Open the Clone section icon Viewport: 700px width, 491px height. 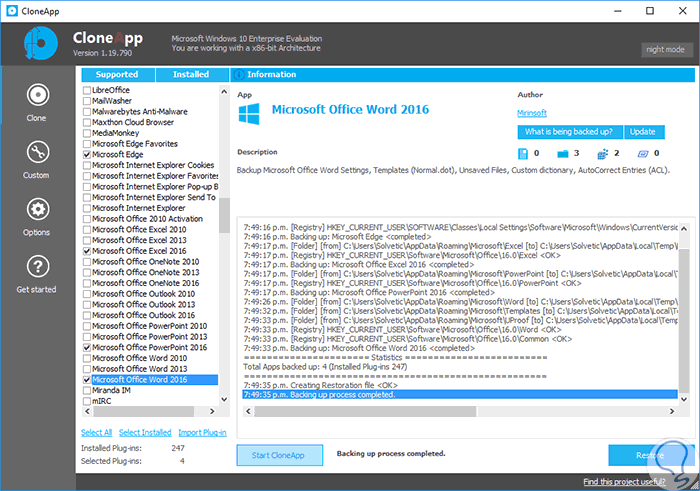[x=38, y=95]
